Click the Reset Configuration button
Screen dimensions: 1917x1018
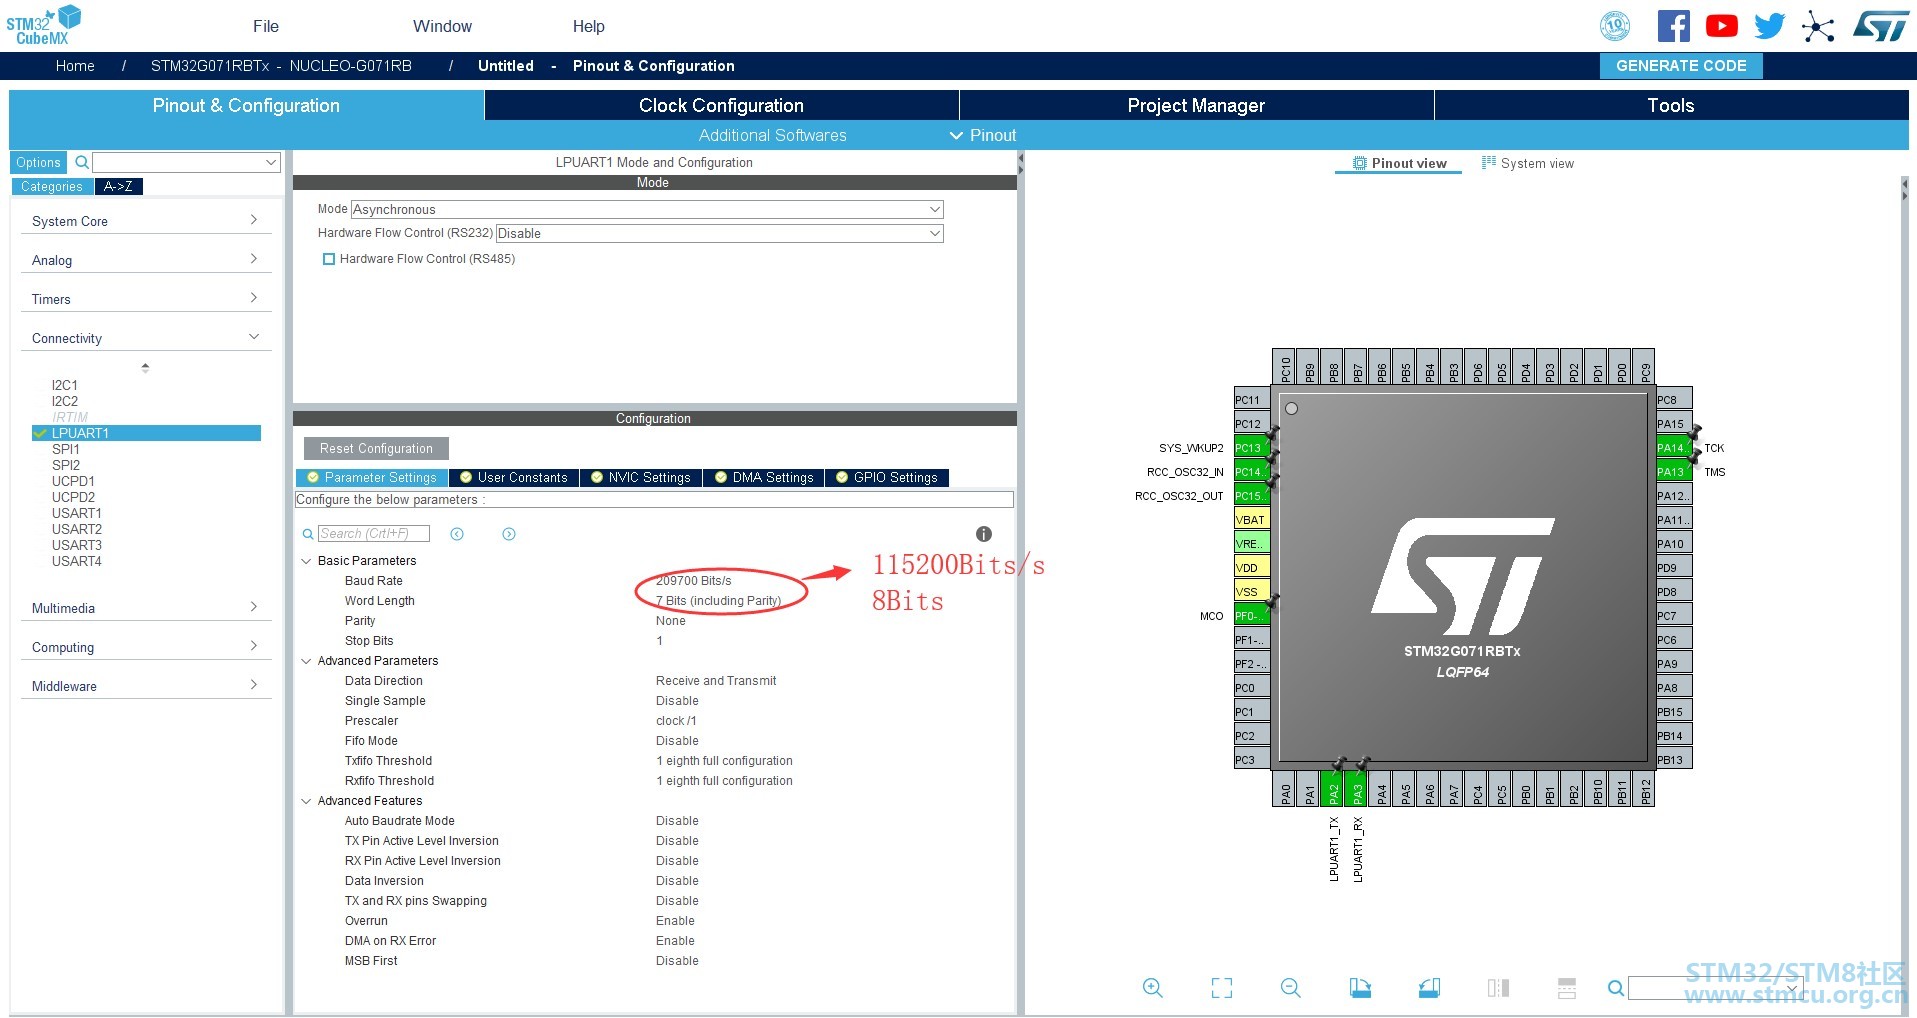tap(376, 448)
